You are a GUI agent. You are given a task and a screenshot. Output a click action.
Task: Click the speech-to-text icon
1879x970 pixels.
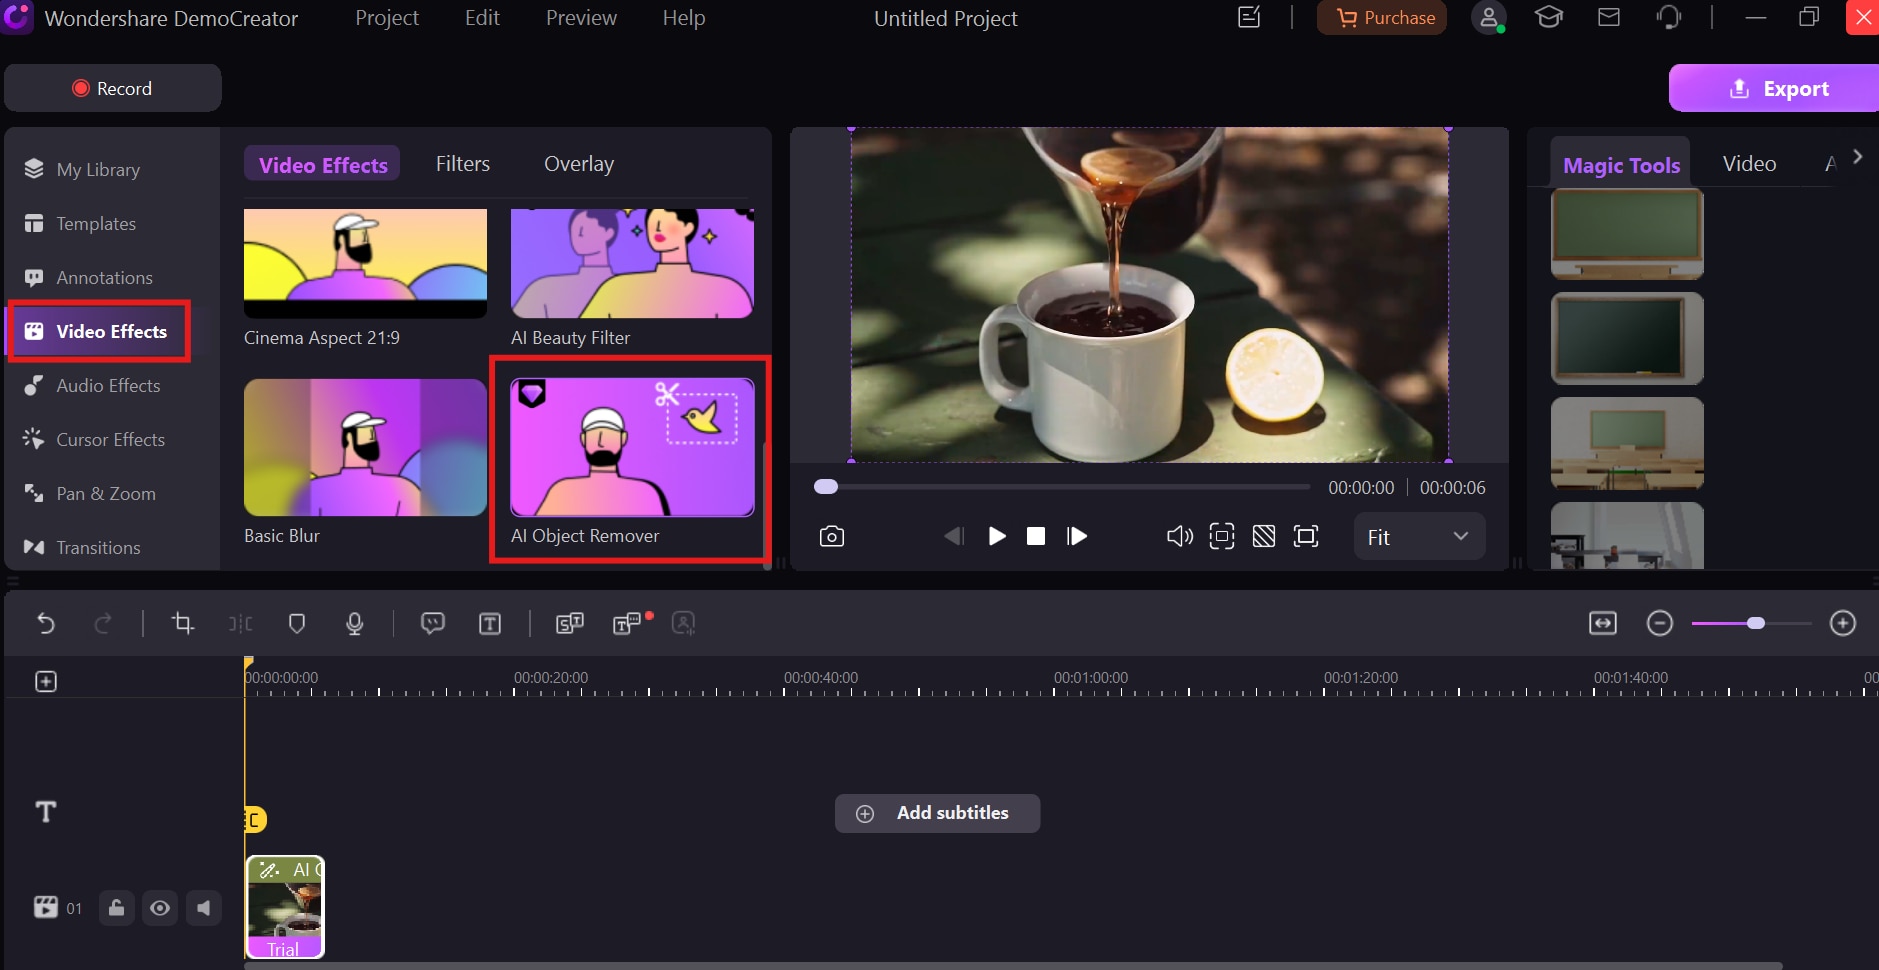[569, 624]
